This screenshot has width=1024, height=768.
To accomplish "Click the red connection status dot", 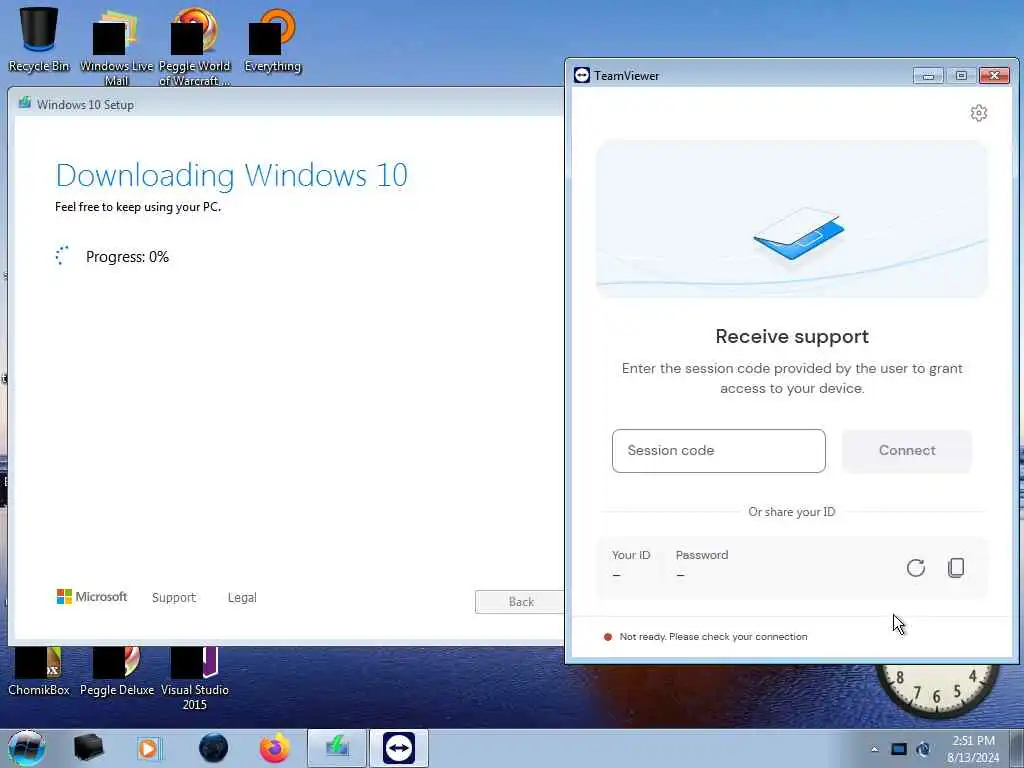I will [x=607, y=637].
